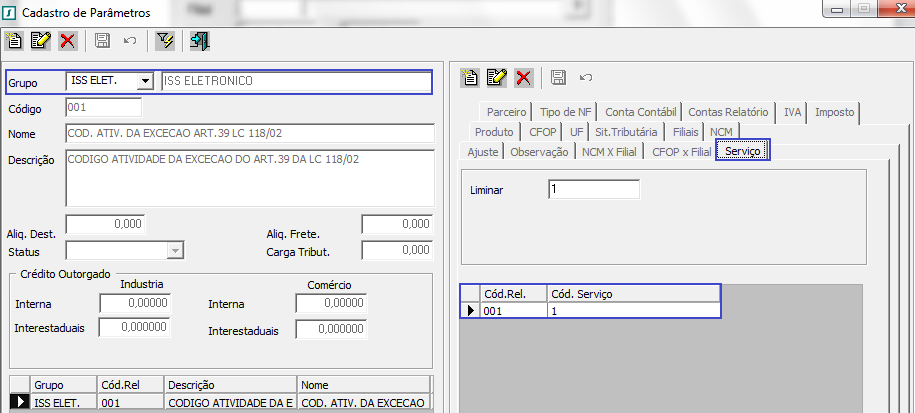Click the New icon in right panel toolbar
This screenshot has height=413, width=915.
coord(470,78)
